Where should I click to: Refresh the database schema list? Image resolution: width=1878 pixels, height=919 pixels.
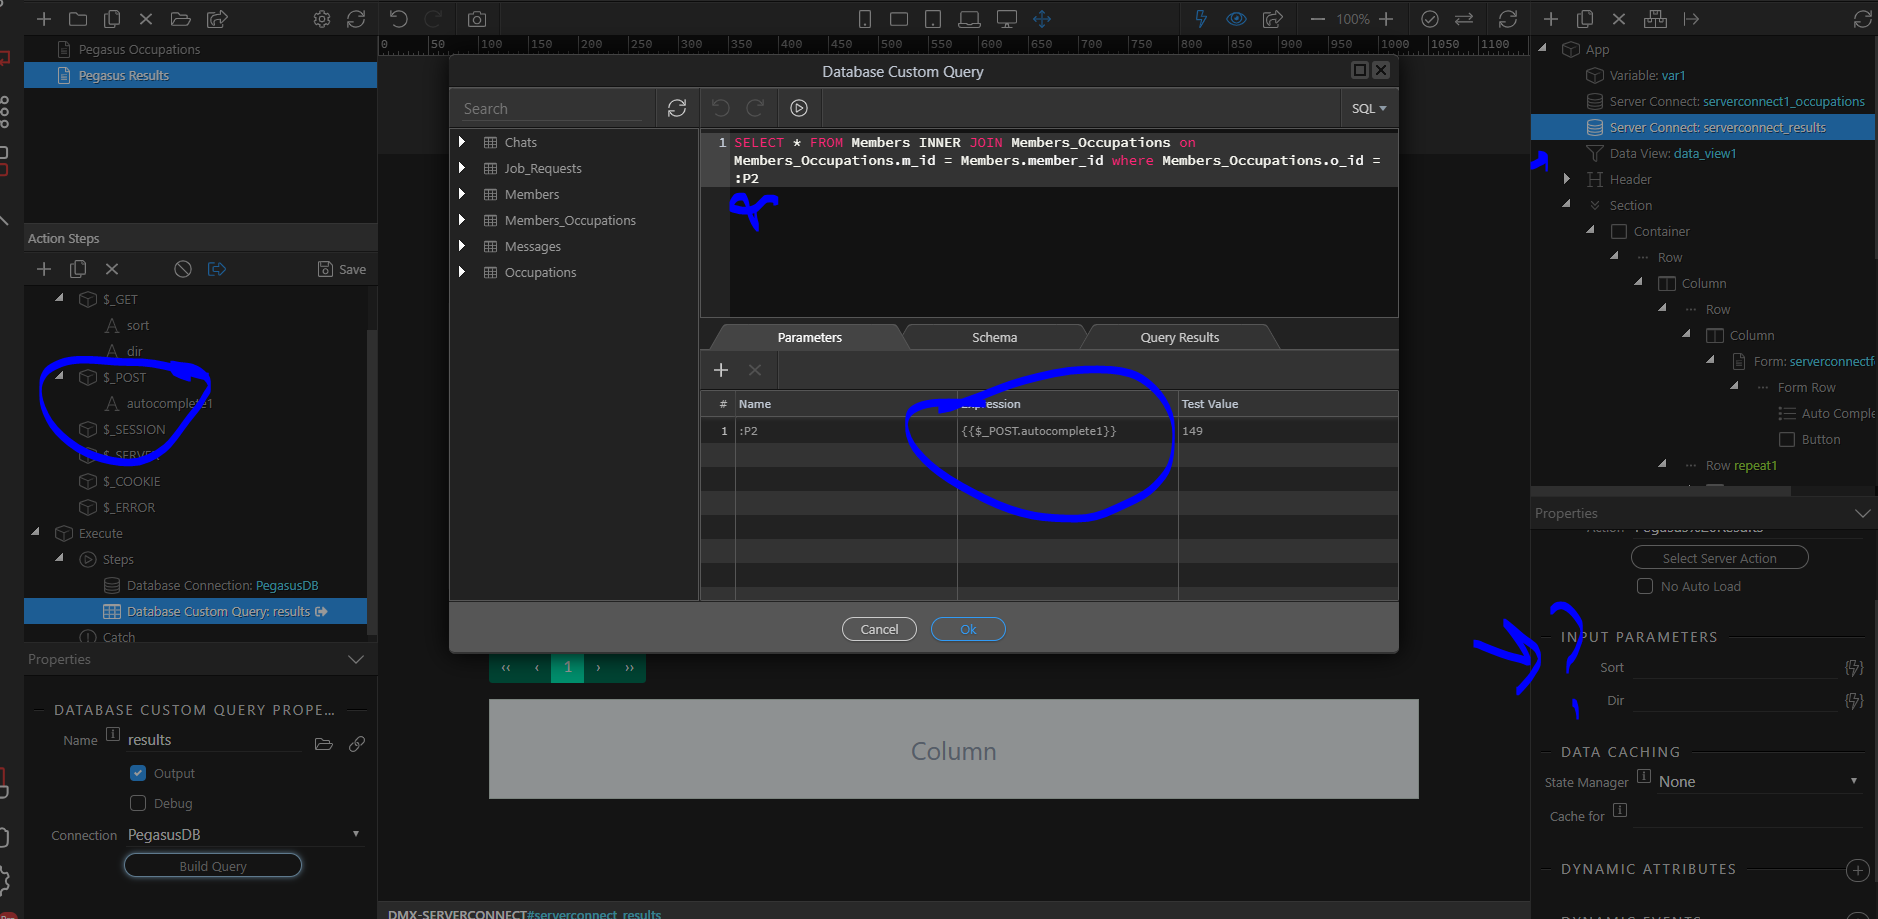coord(677,108)
